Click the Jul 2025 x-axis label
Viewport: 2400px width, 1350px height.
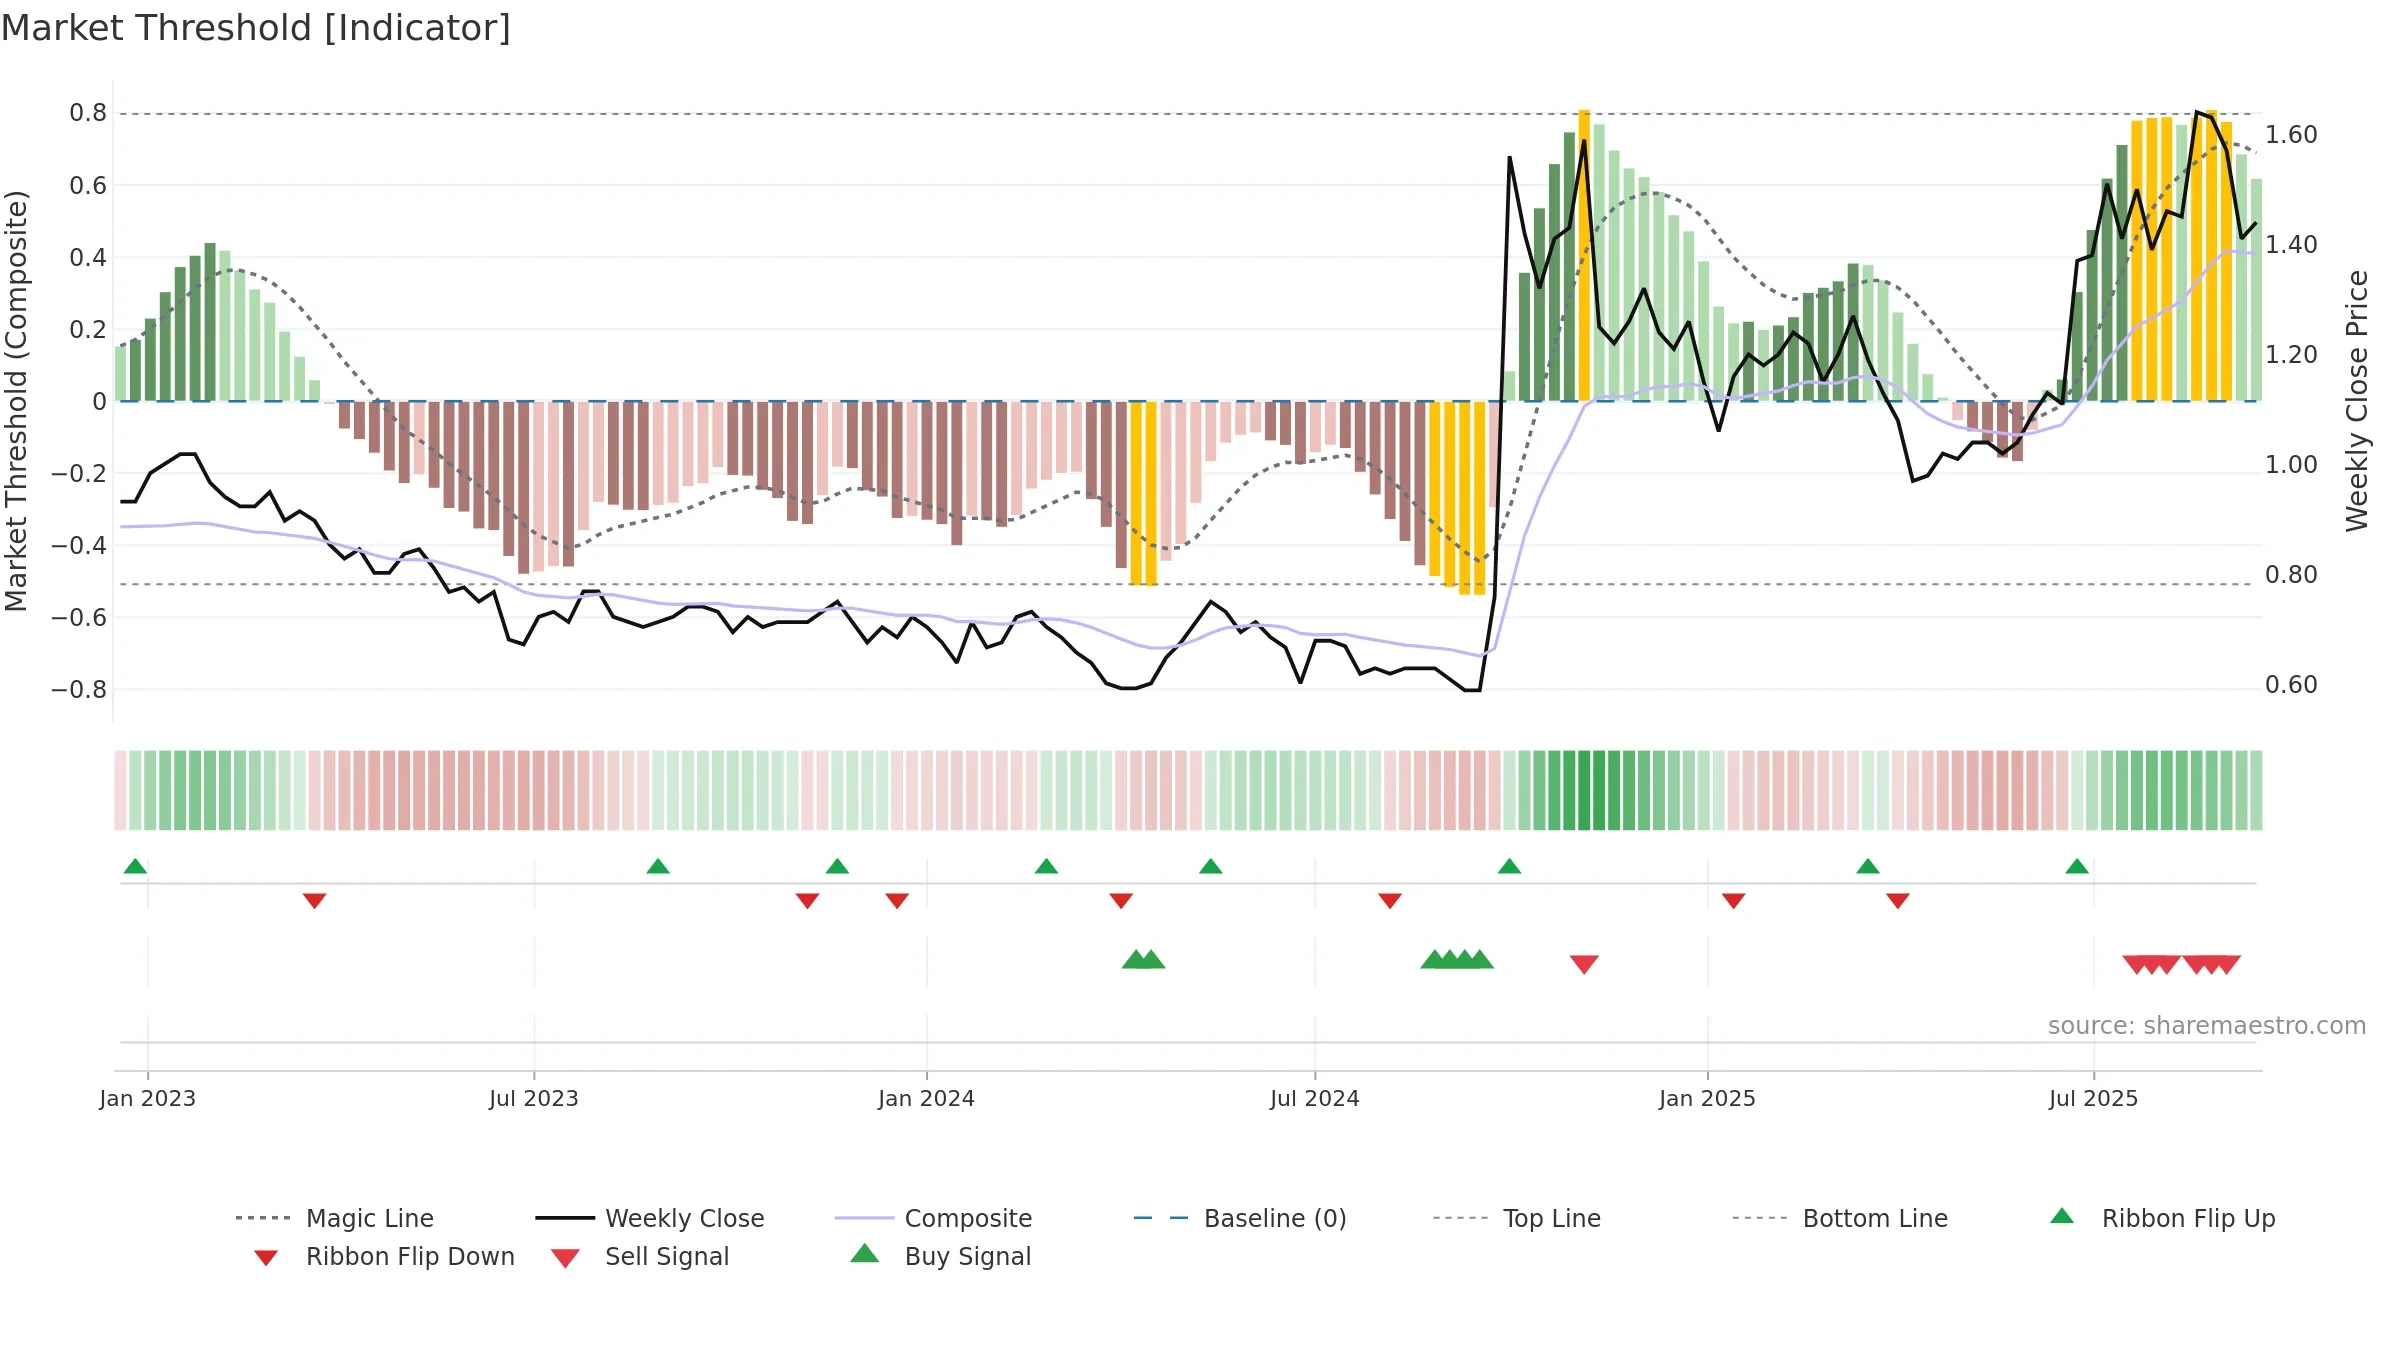coord(2094,1098)
